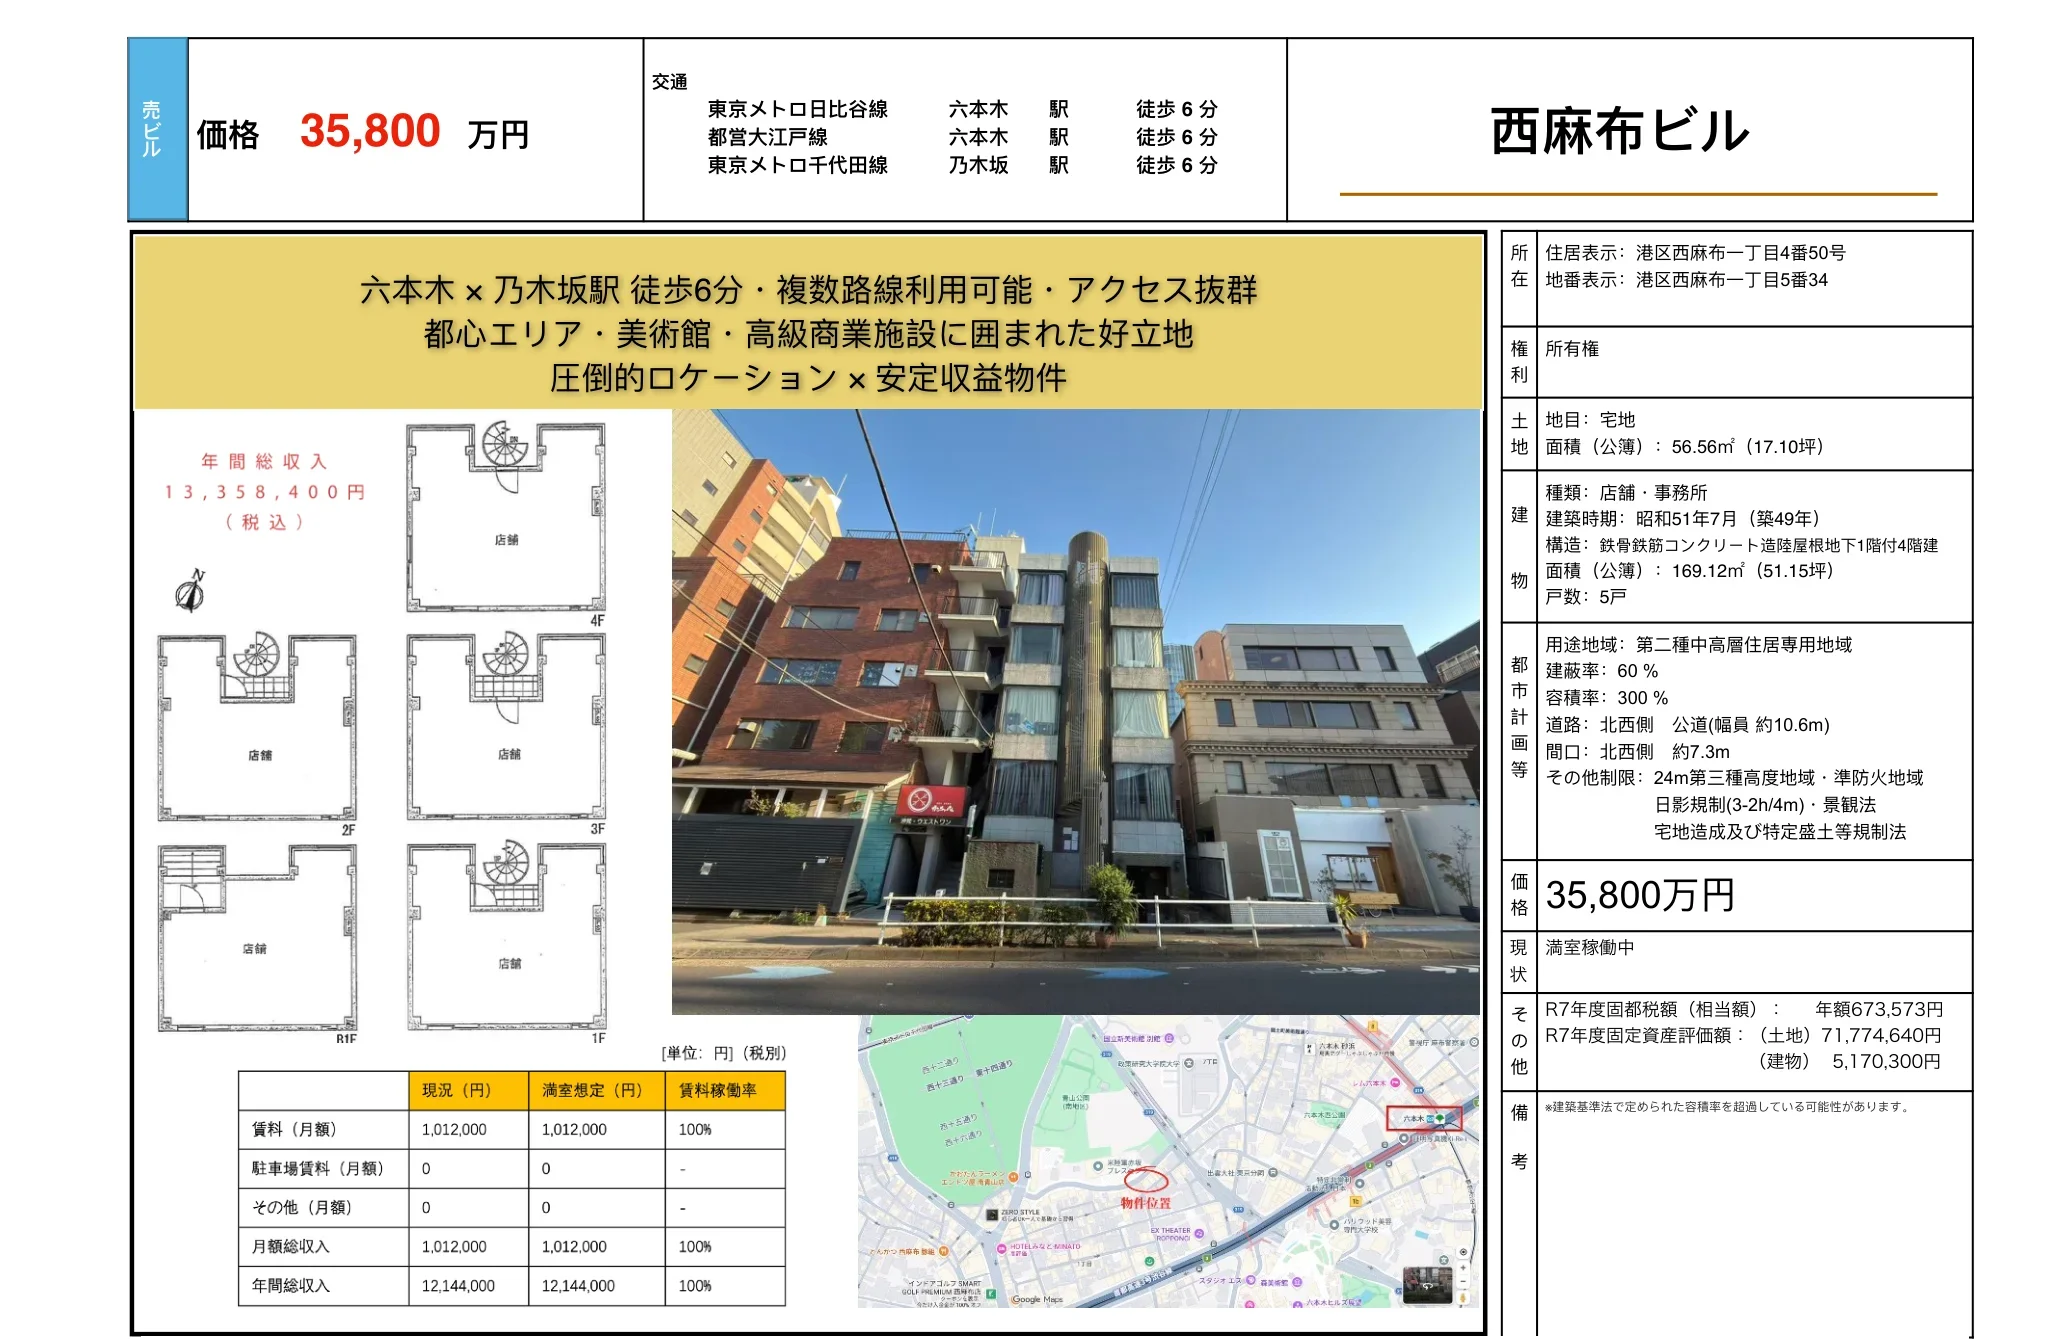Click the 住居表示 address line
This screenshot has height=1339, width=2056.
point(1695,253)
